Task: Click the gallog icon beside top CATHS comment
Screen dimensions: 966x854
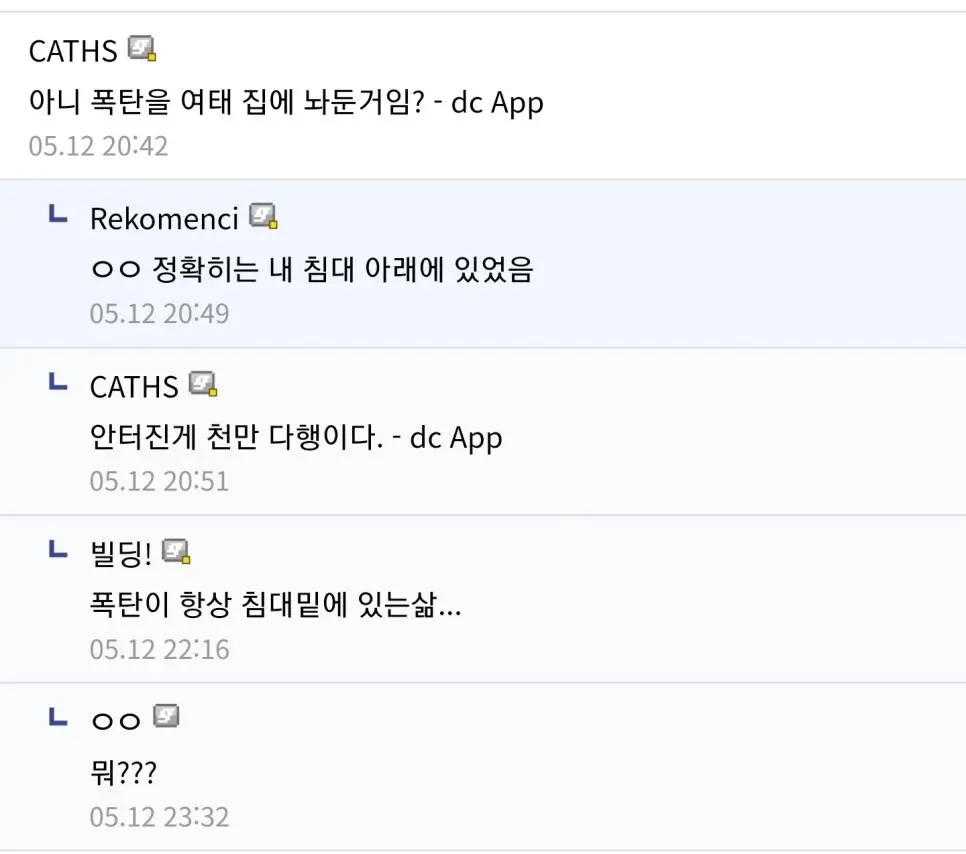Action: tap(142, 49)
